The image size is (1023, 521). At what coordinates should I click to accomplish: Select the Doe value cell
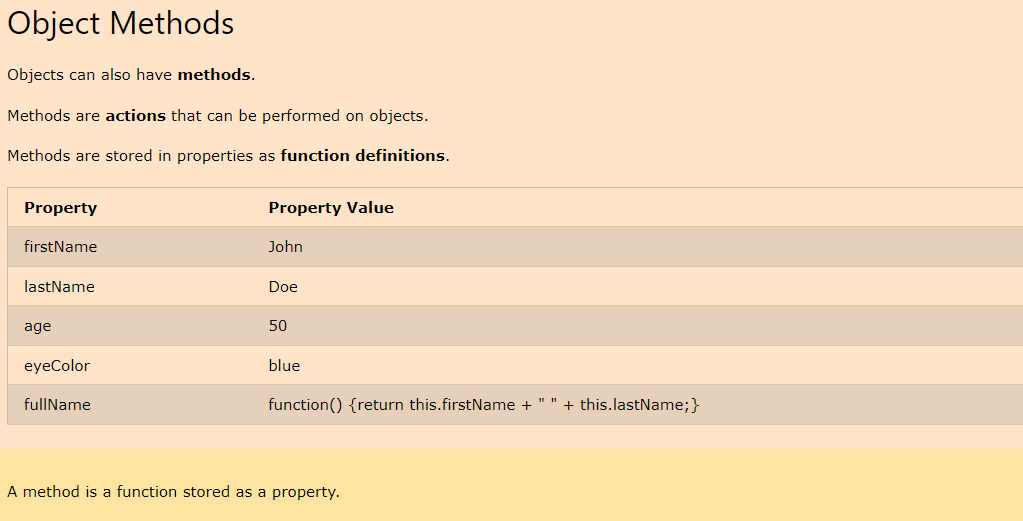tap(283, 287)
